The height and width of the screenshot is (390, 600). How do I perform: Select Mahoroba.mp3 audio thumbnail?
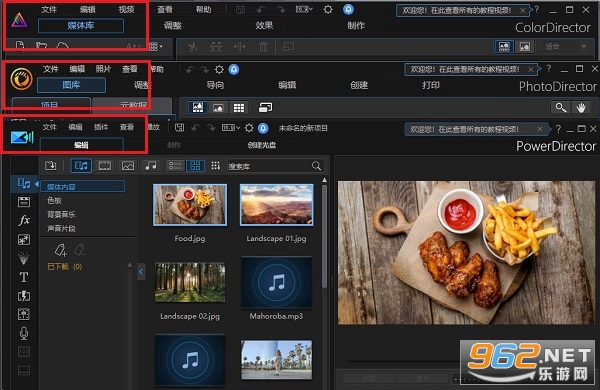[276, 282]
